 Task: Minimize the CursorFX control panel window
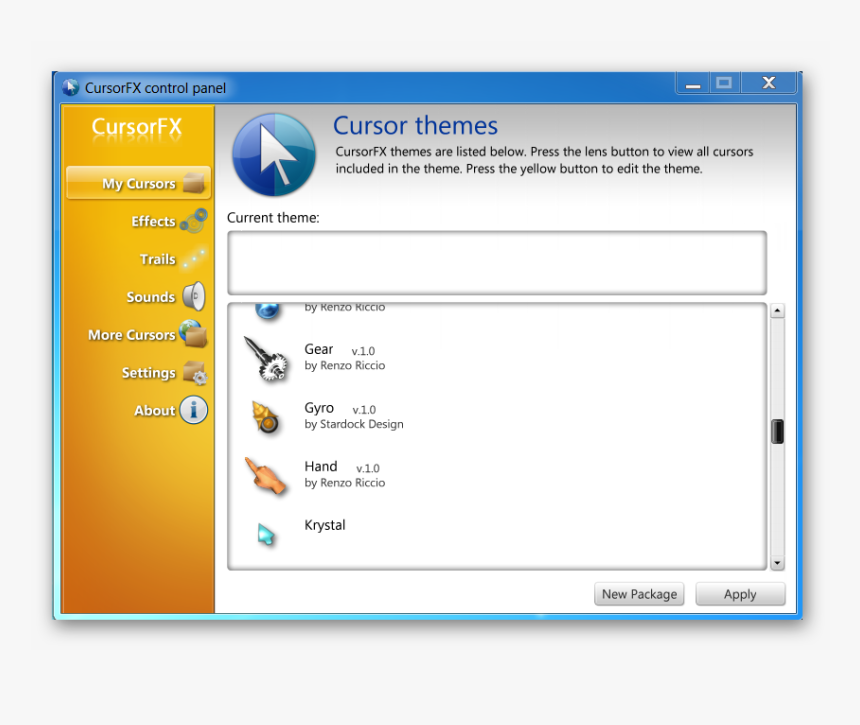(x=693, y=83)
